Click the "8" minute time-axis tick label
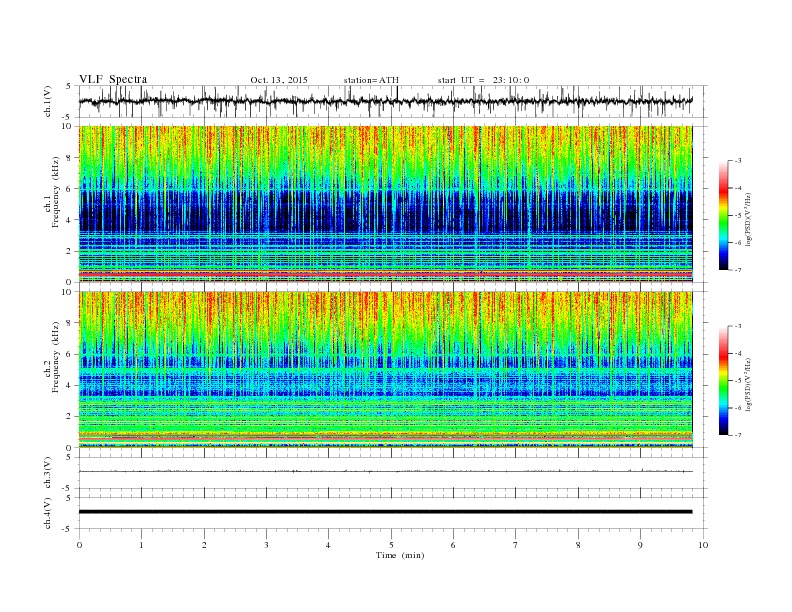The height and width of the screenshot is (612, 792). point(578,545)
